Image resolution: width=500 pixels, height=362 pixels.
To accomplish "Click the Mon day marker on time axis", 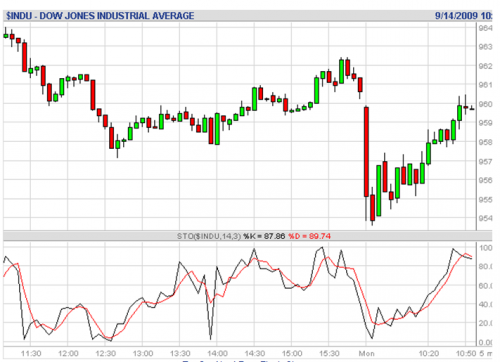I will (366, 353).
